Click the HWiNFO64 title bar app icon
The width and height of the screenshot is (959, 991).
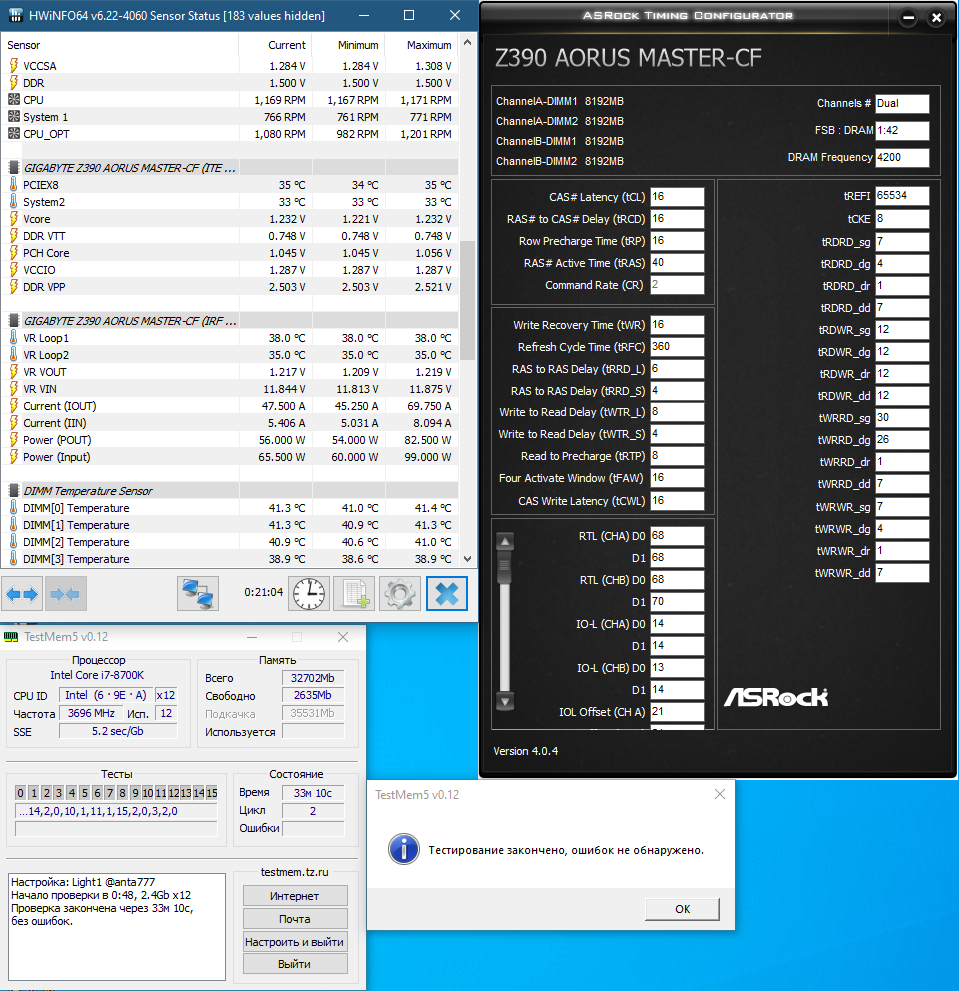tap(15, 15)
